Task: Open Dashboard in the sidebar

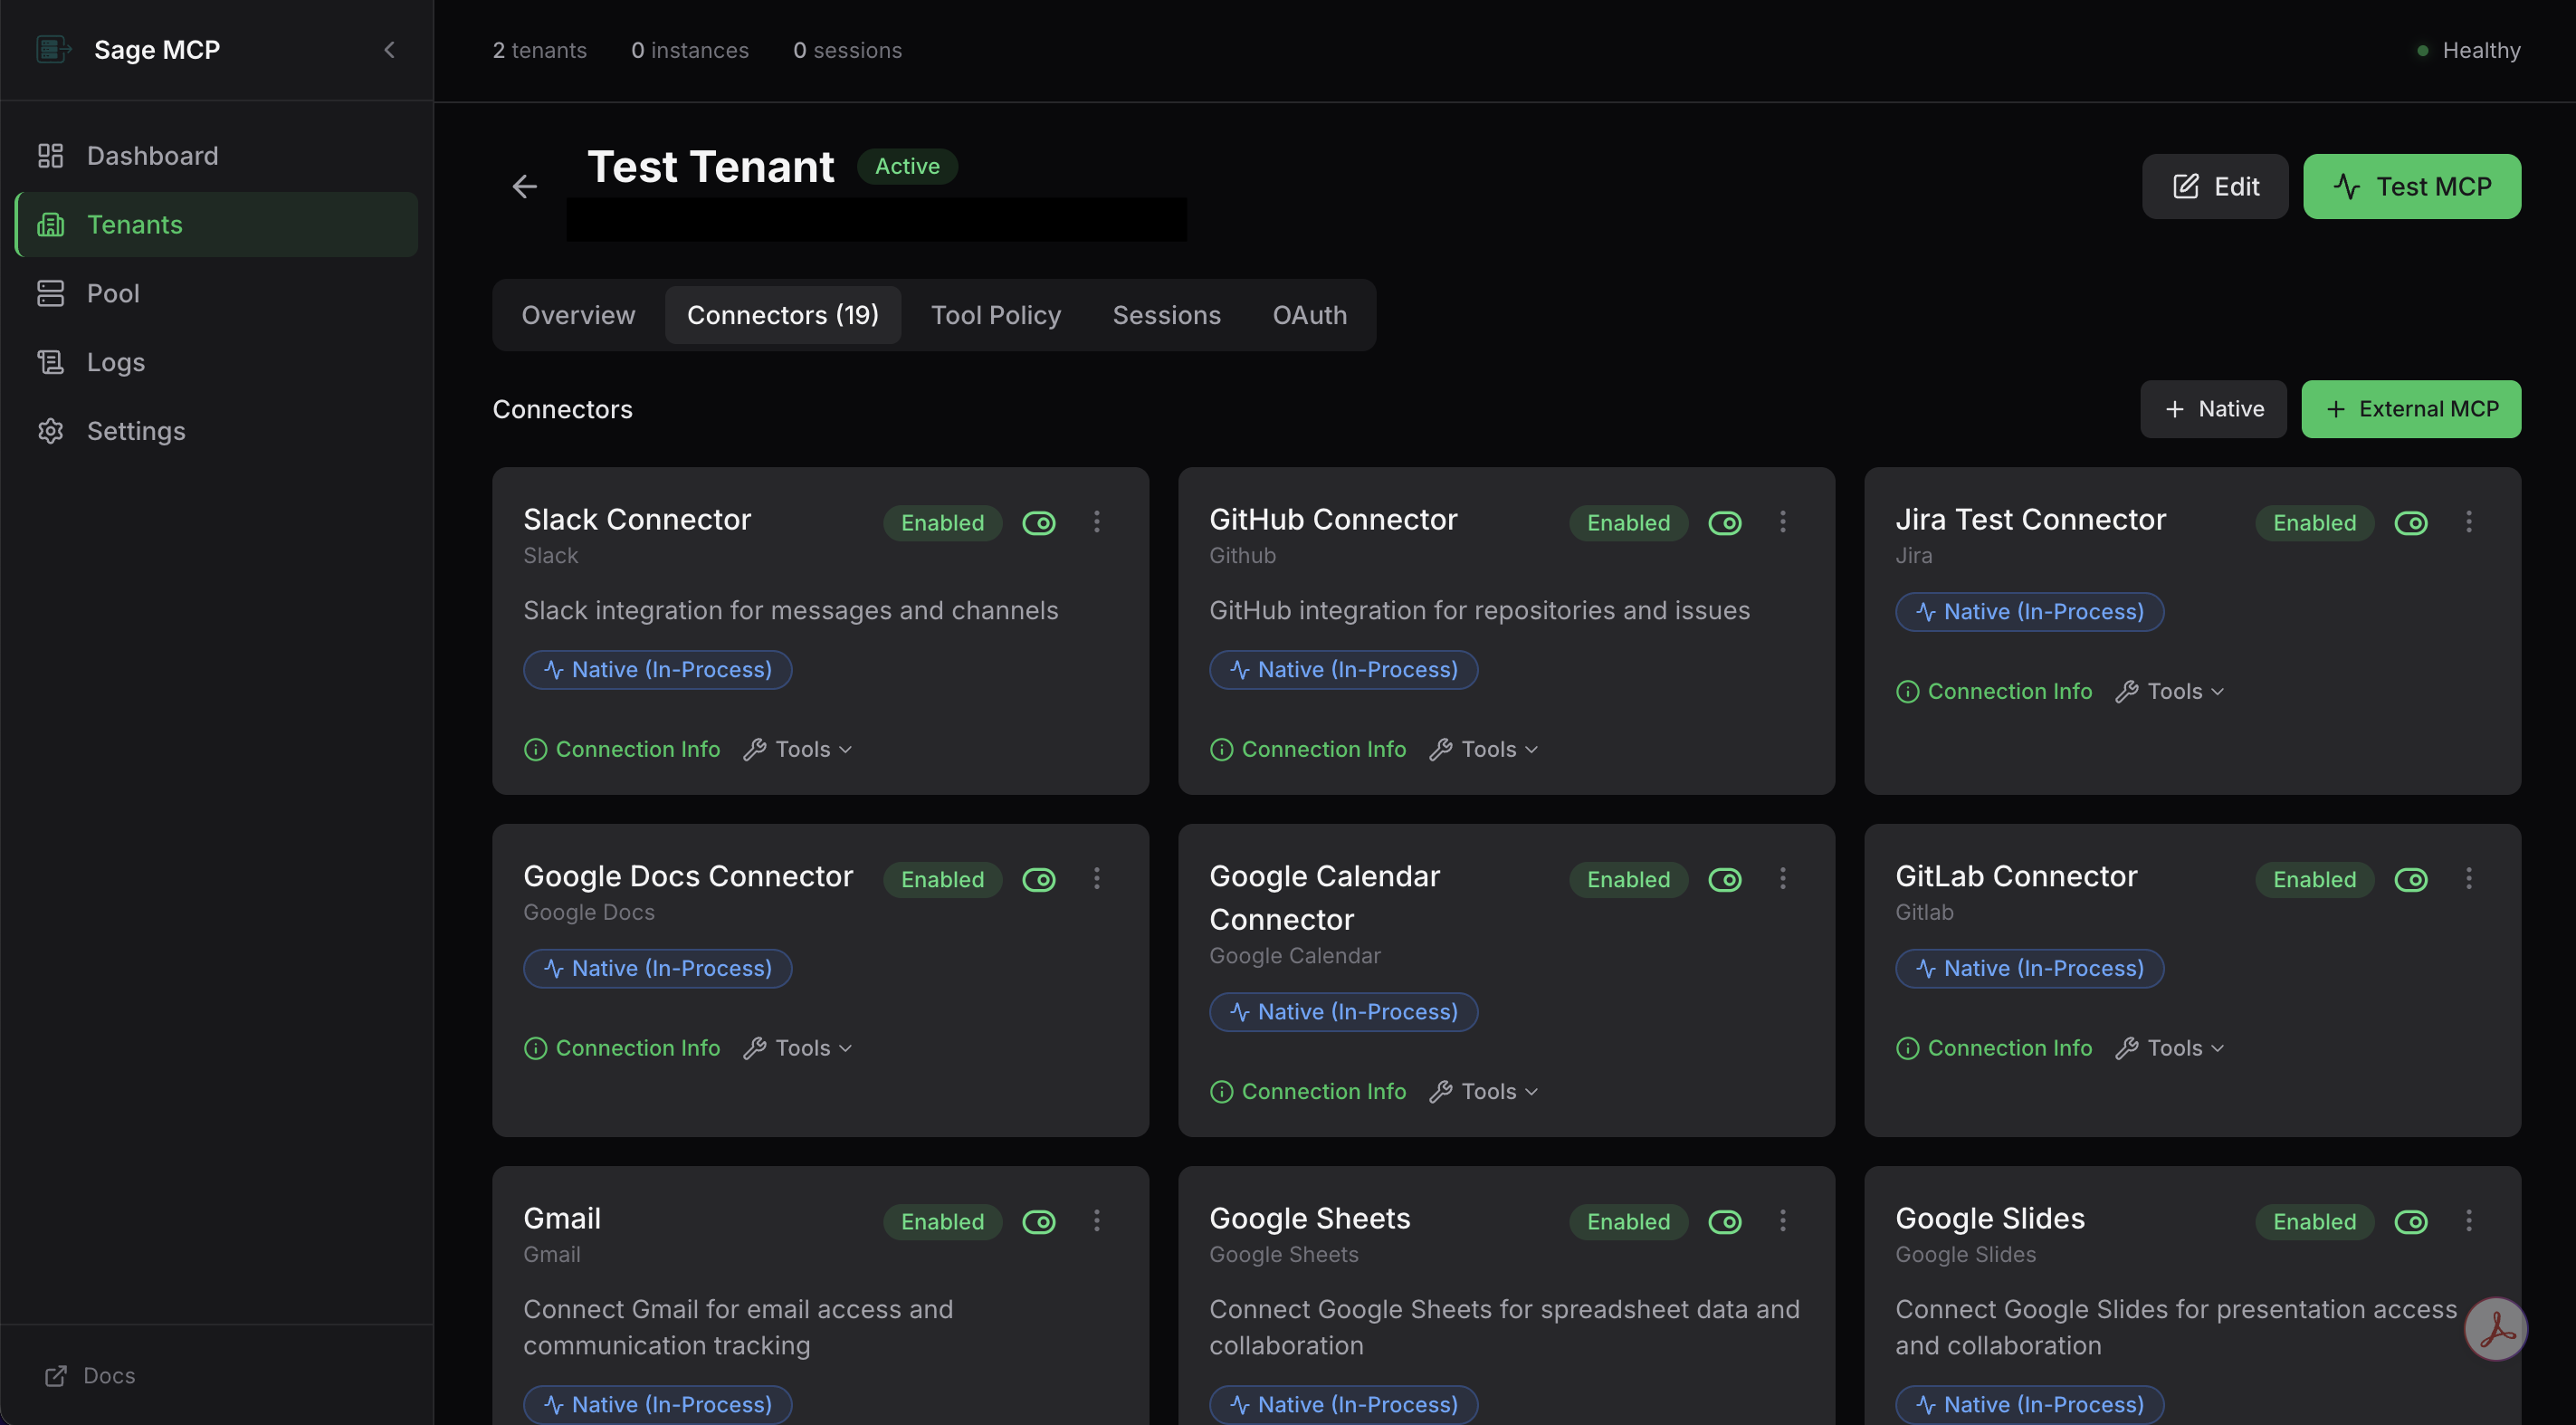Action: [217, 156]
